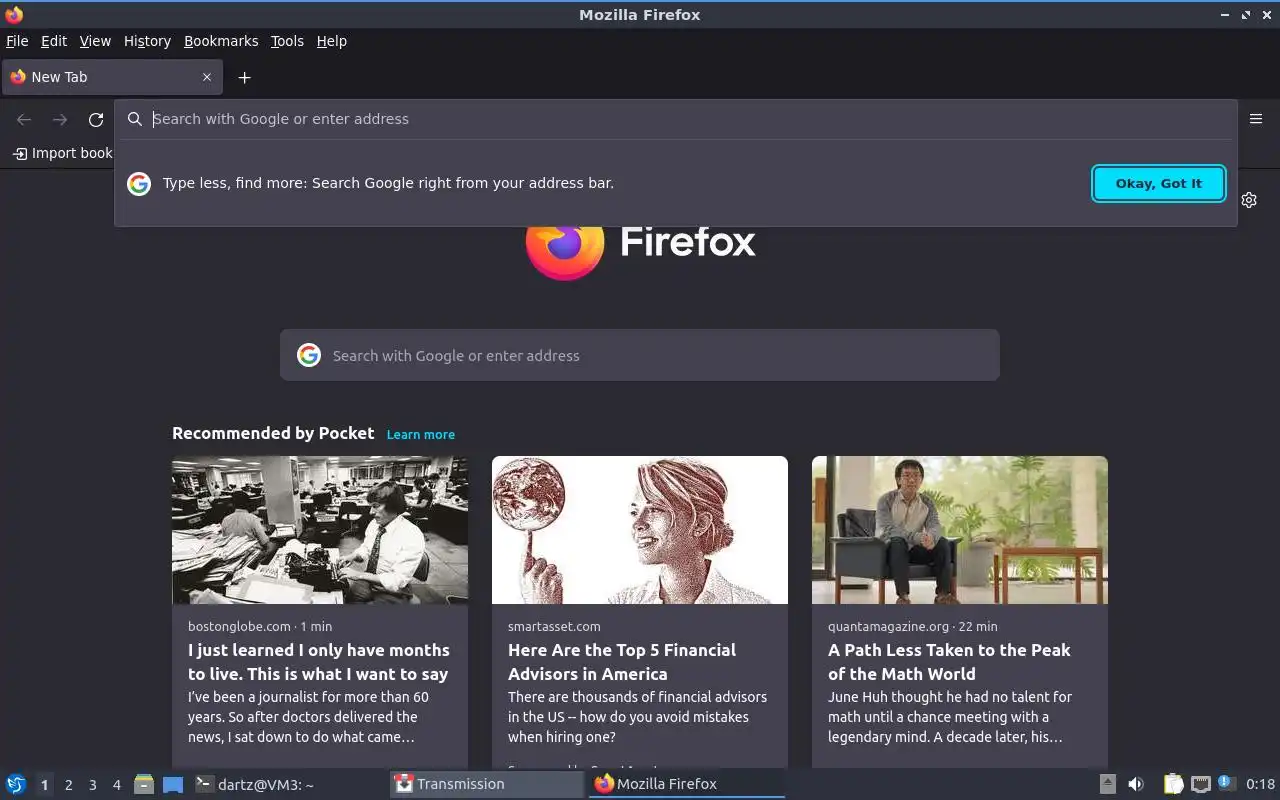This screenshot has height=800, width=1280.
Task: Open the View menu
Action: pos(95,41)
